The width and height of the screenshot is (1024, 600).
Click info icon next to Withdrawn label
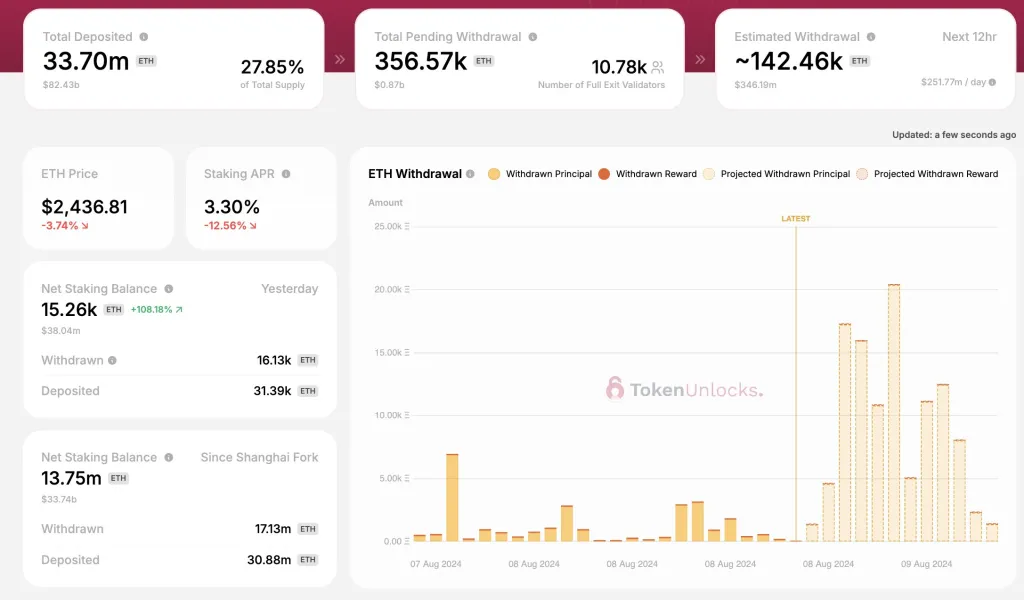pos(112,360)
